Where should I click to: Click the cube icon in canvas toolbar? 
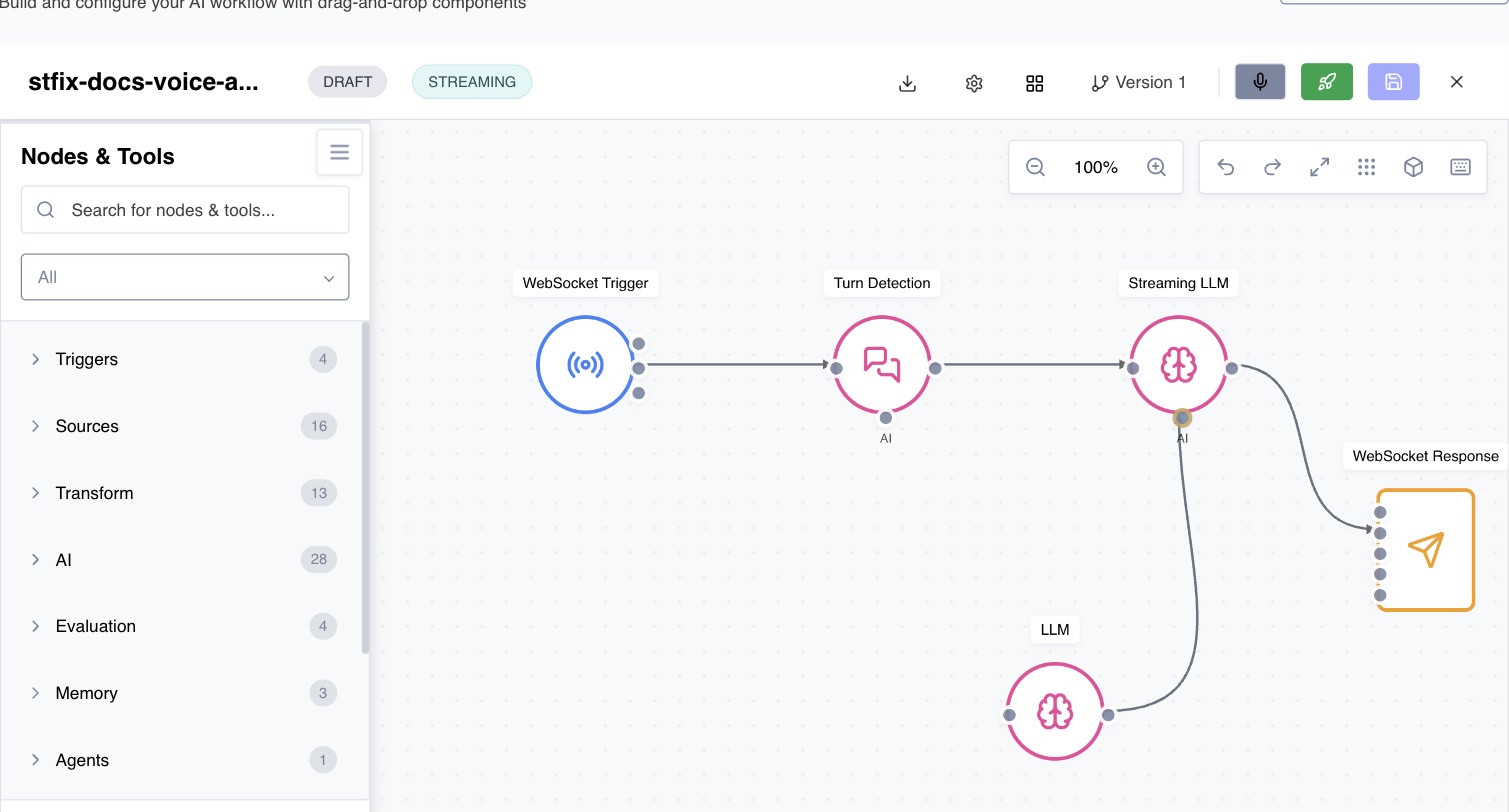1413,167
